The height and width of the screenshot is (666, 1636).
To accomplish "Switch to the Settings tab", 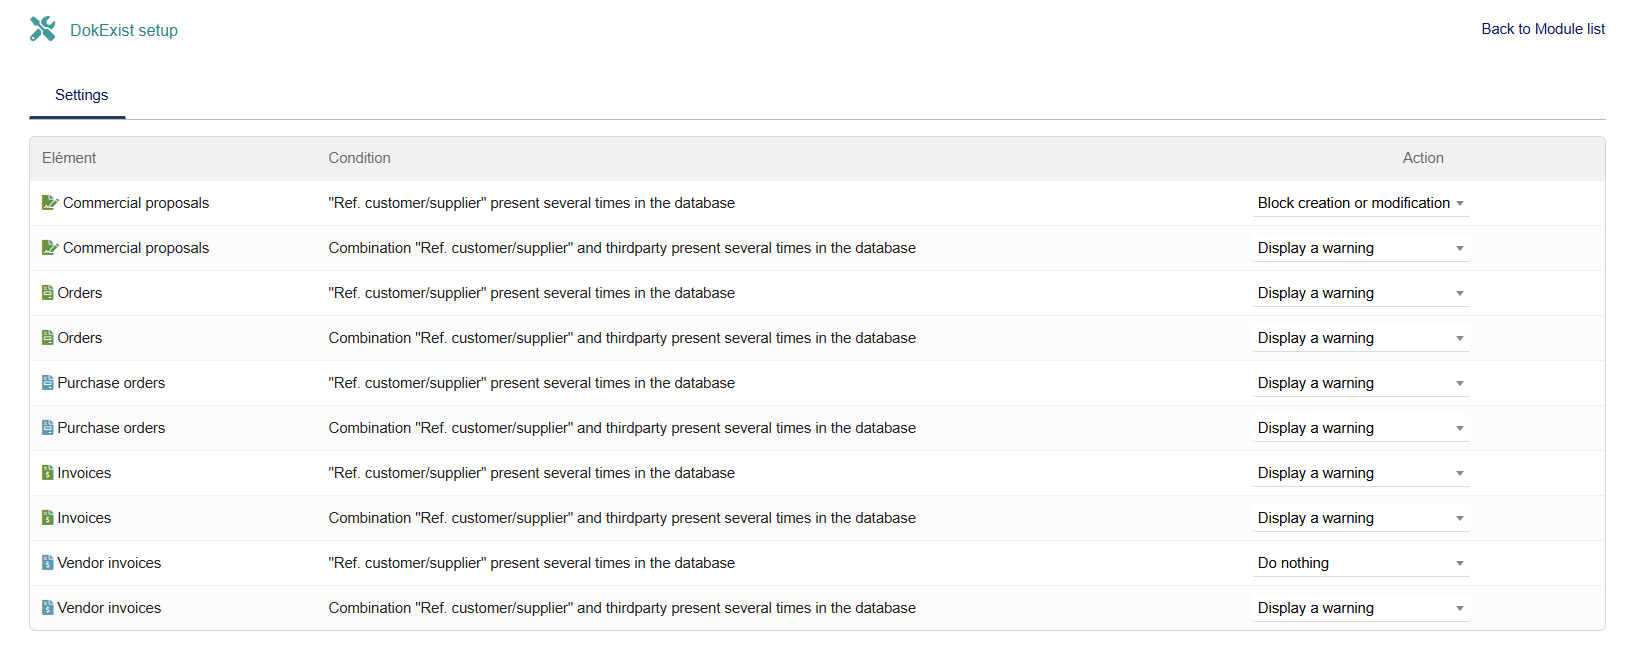I will click(81, 95).
